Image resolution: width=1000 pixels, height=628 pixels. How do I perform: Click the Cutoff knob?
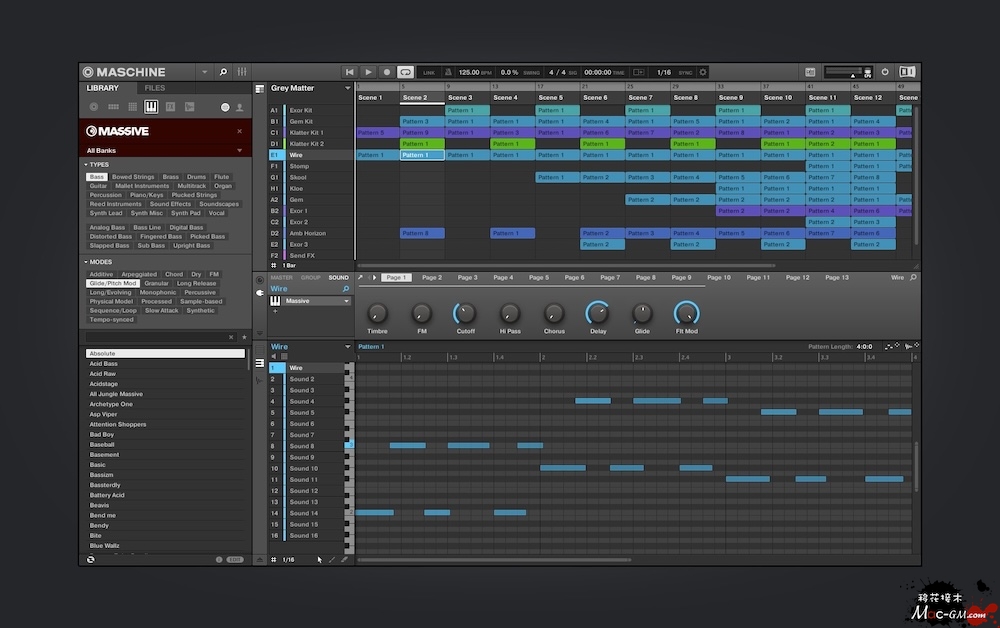[x=465, y=313]
